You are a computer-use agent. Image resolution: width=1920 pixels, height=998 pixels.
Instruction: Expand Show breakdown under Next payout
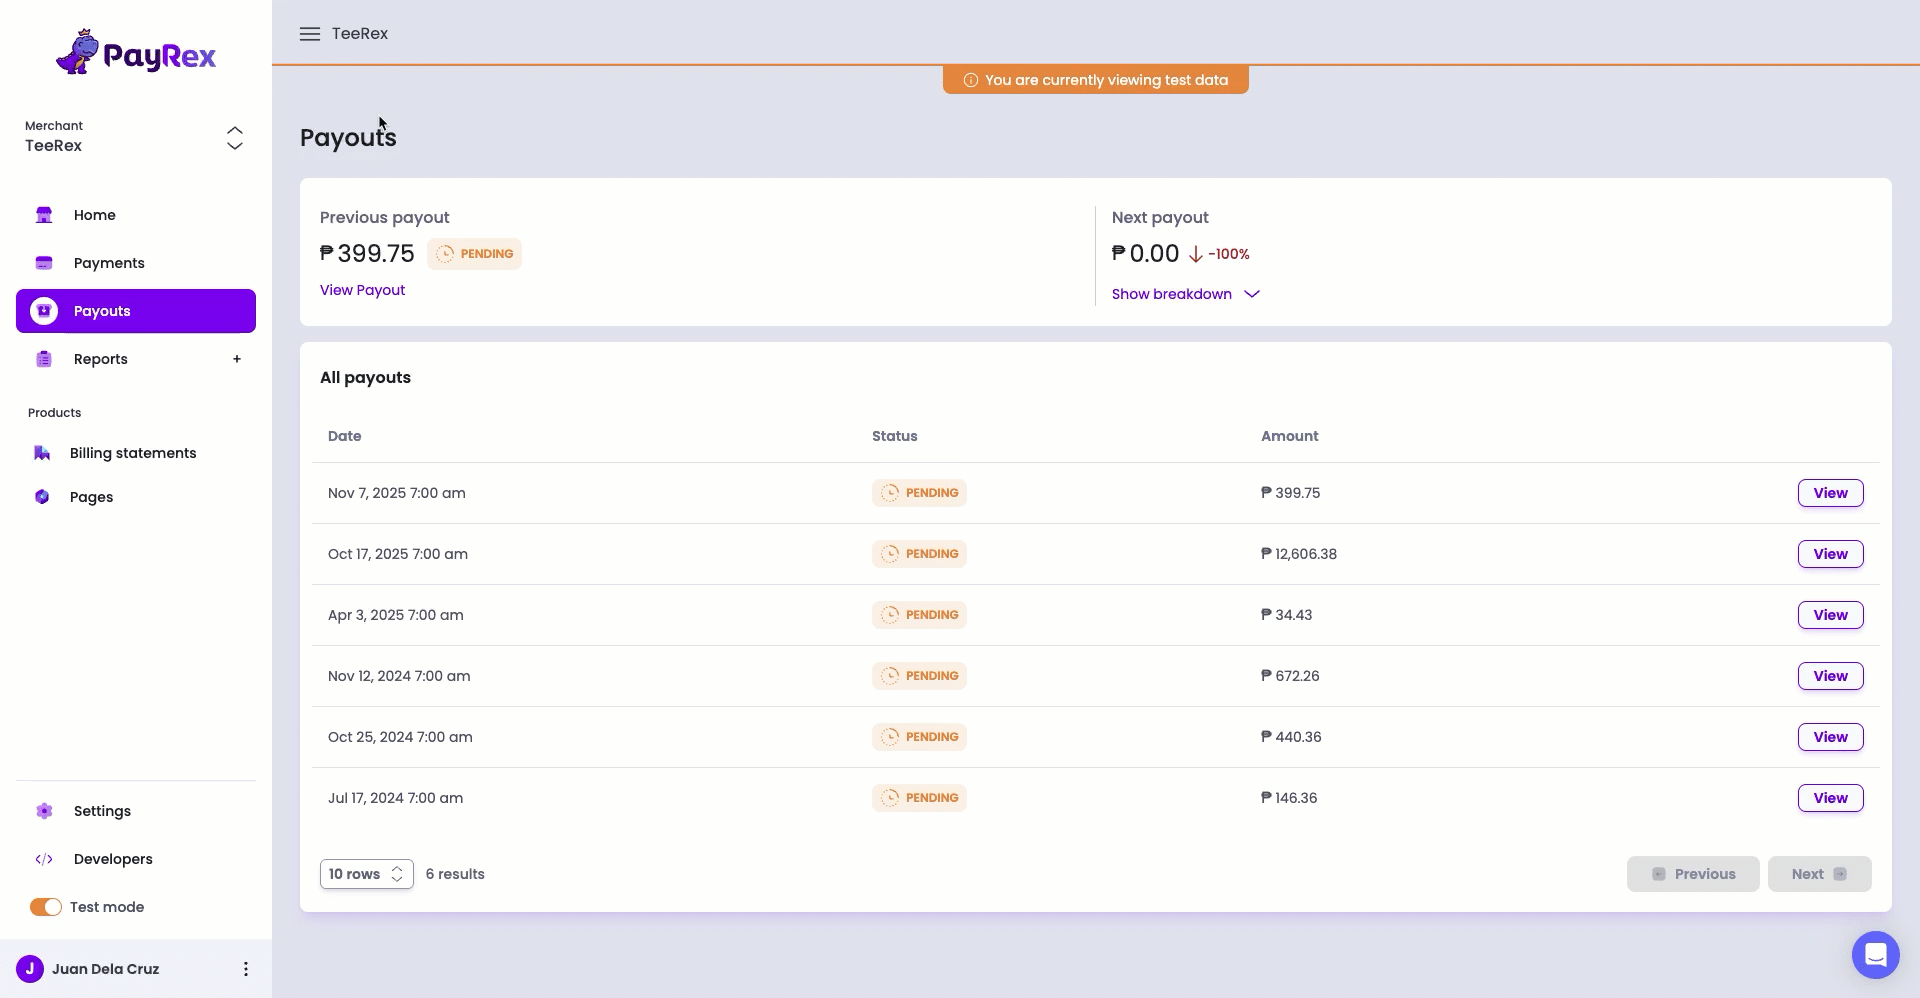coord(1186,294)
